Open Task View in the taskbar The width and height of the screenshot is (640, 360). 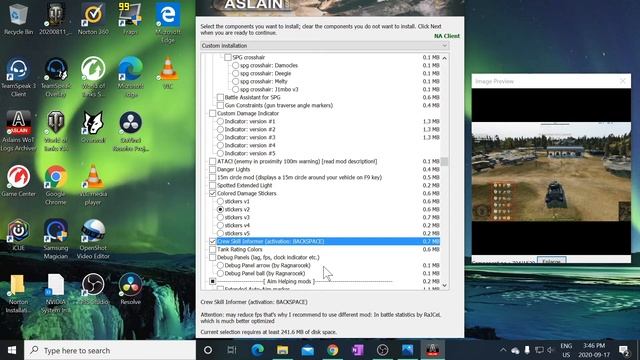232,350
